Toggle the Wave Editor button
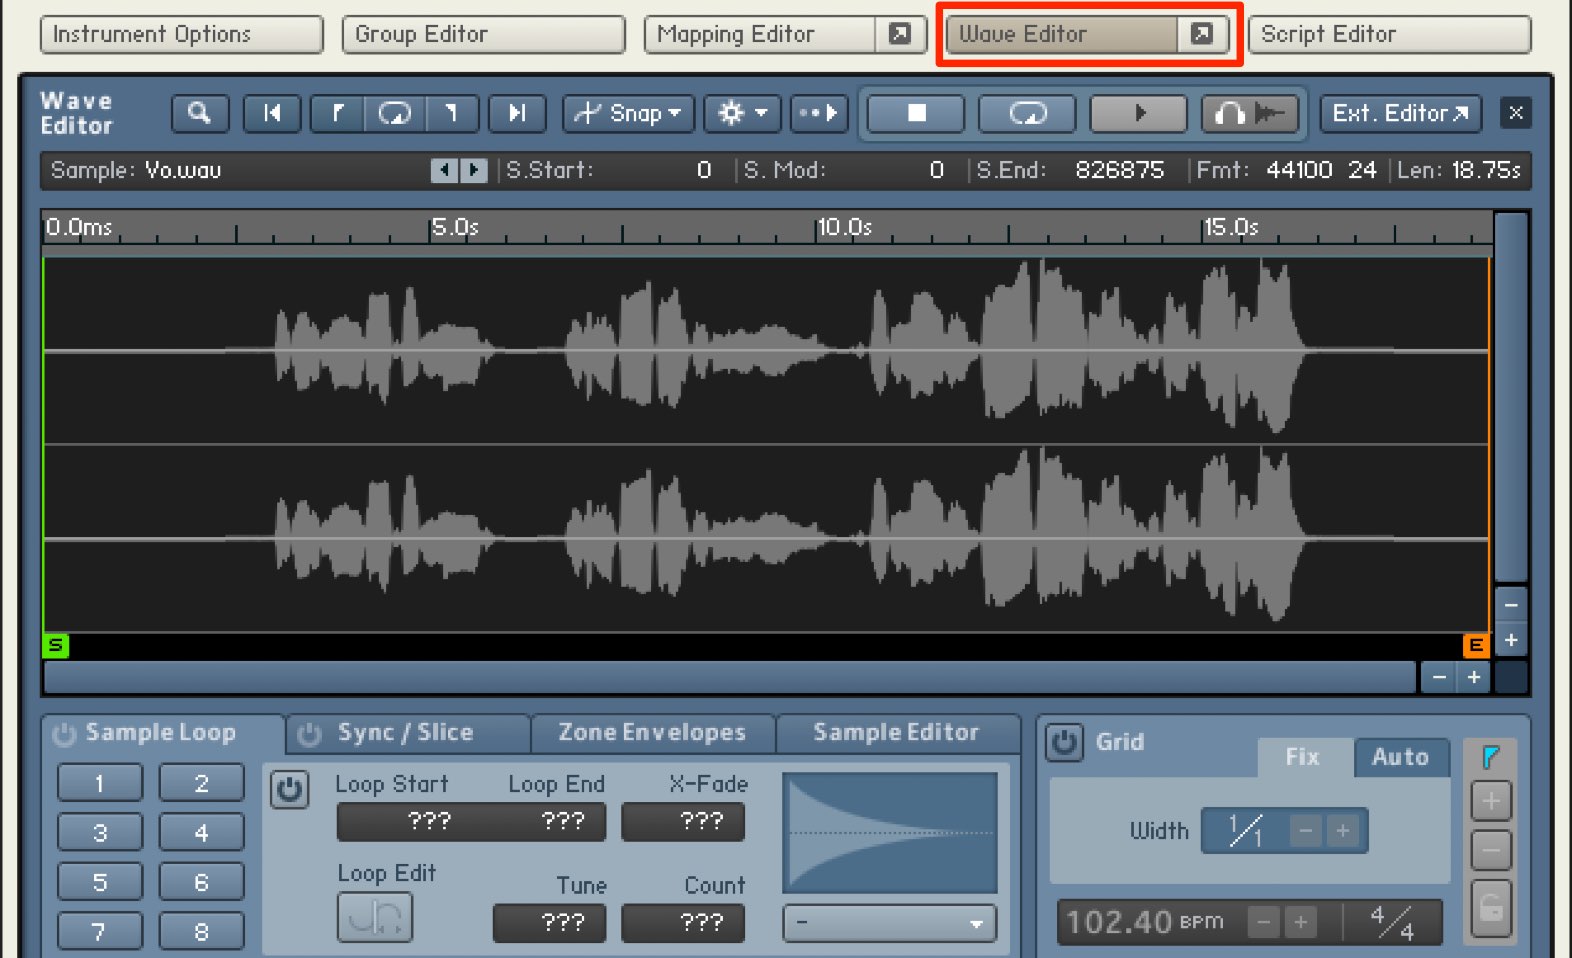This screenshot has width=1572, height=958. (x=1062, y=34)
